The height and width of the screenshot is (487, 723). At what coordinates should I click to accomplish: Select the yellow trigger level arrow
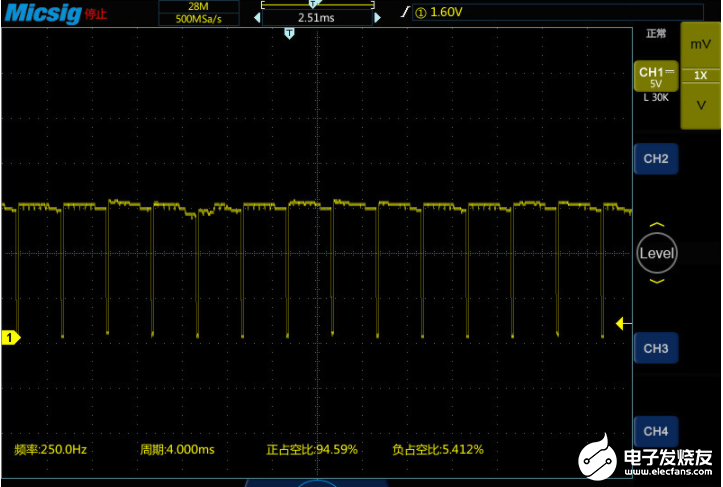pyautogui.click(x=623, y=323)
